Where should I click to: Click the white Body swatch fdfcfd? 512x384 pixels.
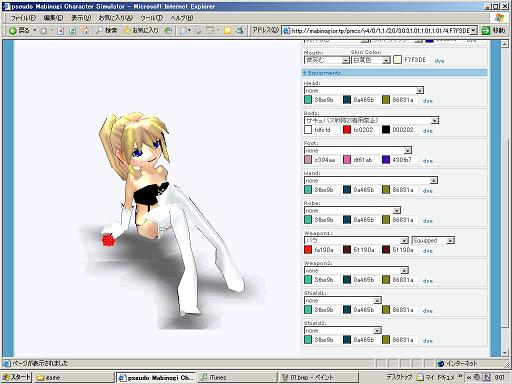pos(308,130)
